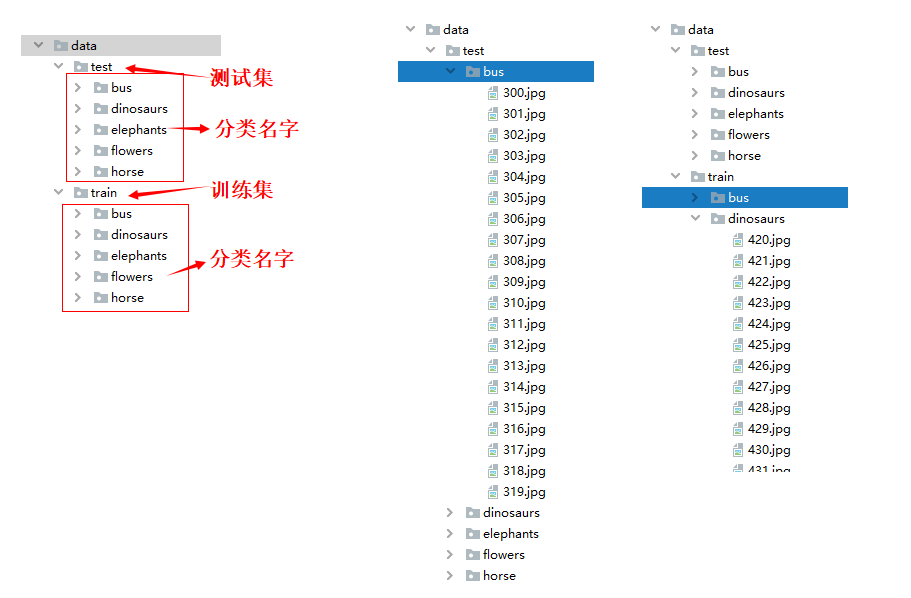Click the bus folder icon in test
This screenshot has height=598, width=911.
tap(101, 87)
